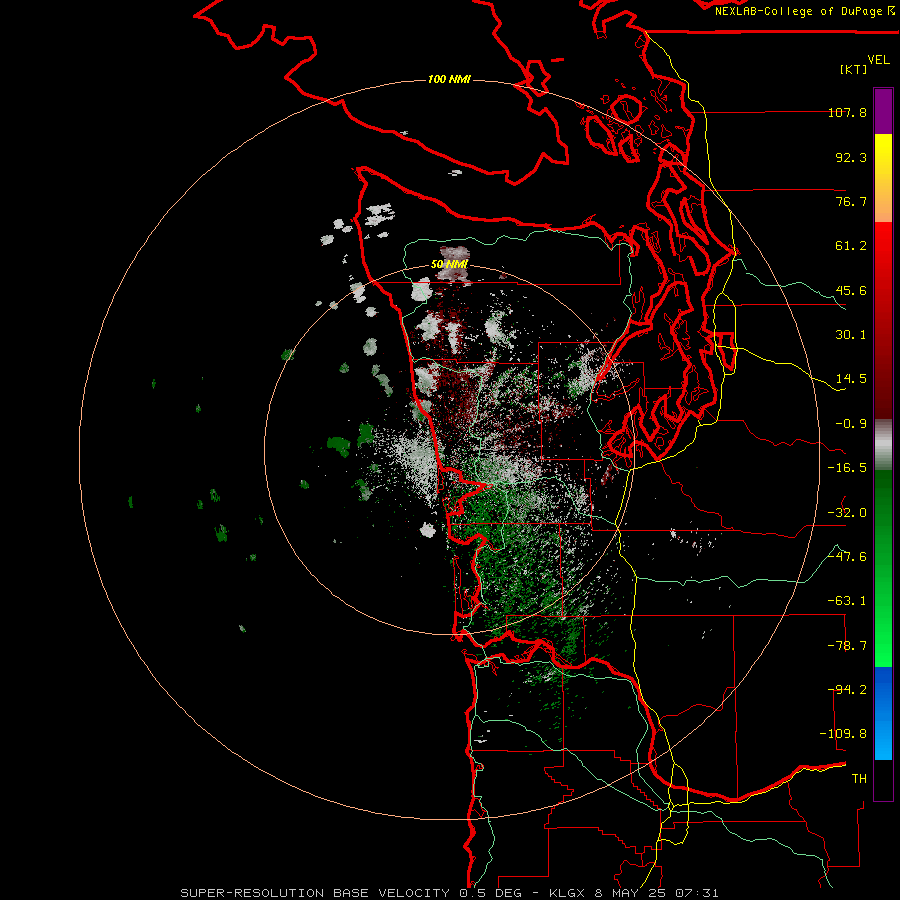Click the -94.2 velocity scale value
The height and width of the screenshot is (900, 900).
[847, 690]
